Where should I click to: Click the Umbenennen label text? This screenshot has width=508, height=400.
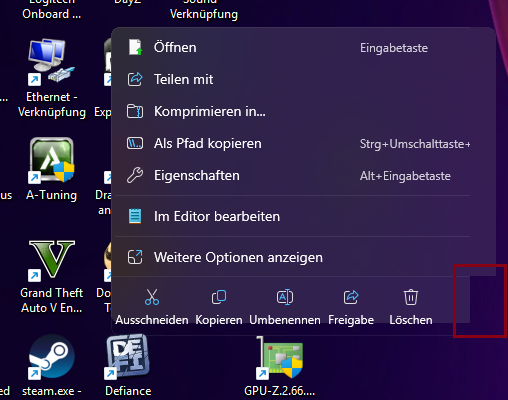[285, 320]
